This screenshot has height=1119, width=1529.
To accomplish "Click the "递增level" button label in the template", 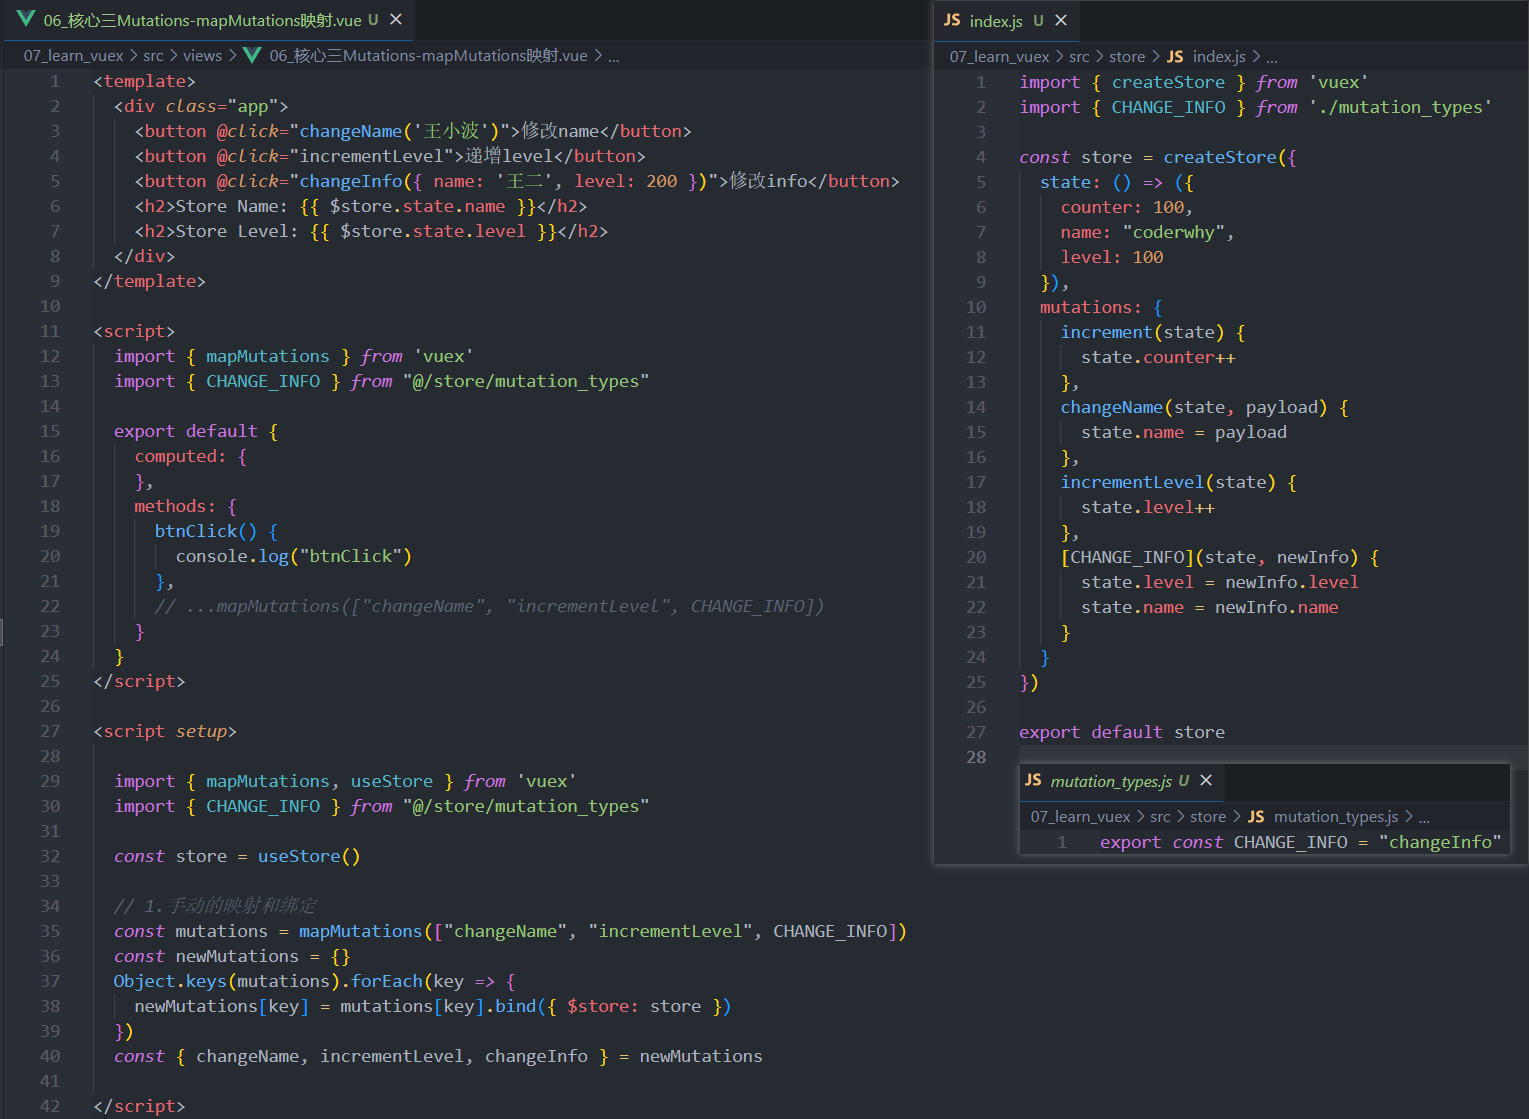I will (509, 156).
